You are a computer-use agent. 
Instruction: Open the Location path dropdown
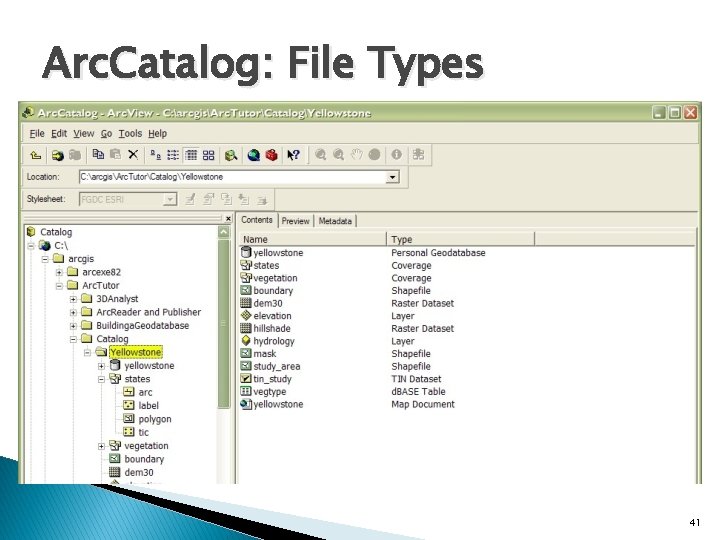pyautogui.click(x=392, y=177)
